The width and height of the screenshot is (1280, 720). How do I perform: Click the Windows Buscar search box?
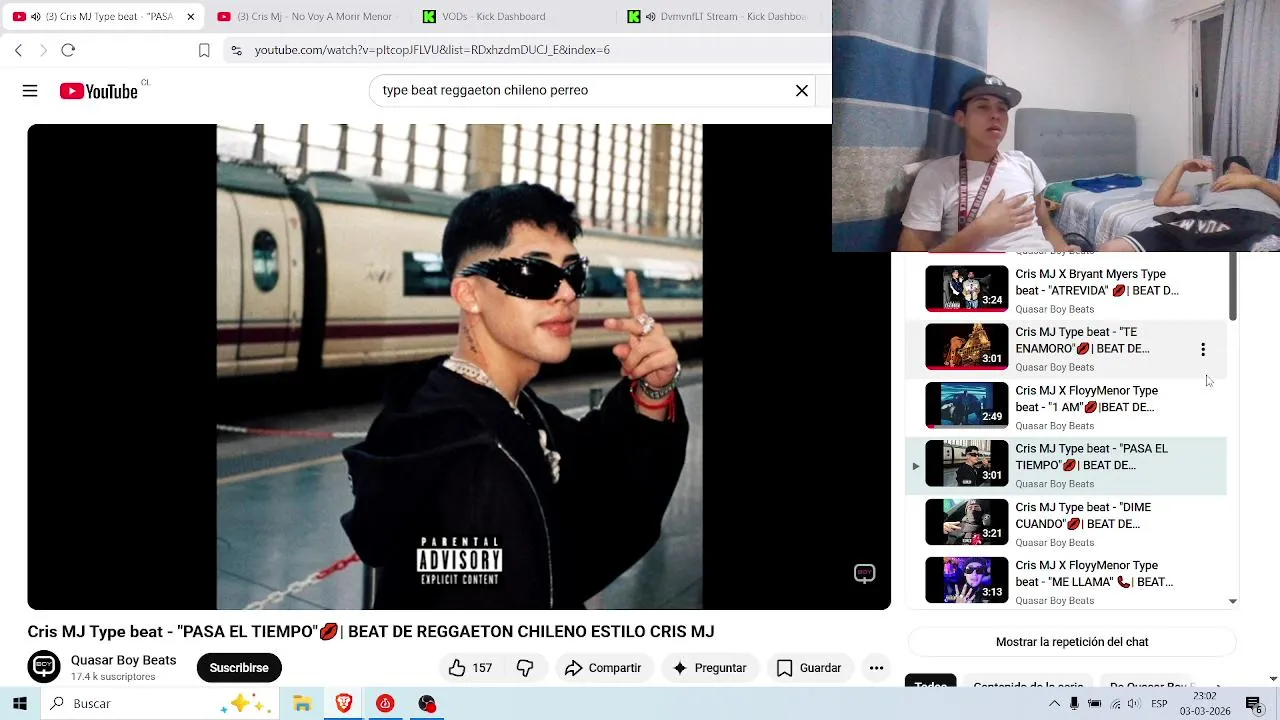[x=158, y=704]
